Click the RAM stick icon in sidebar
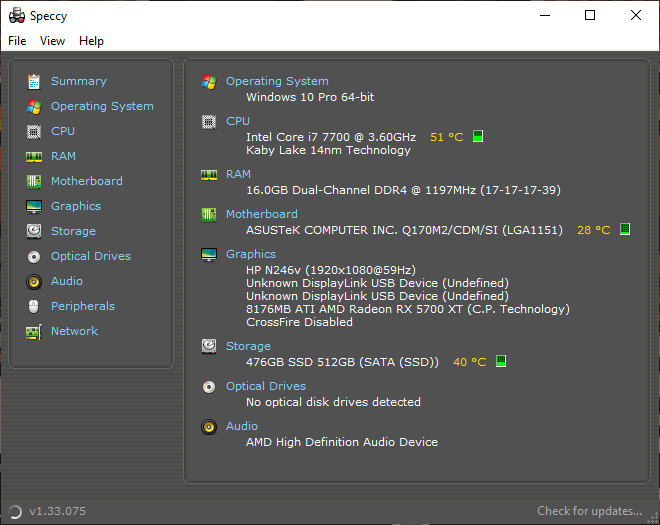Viewport: 660px width, 525px height. point(34,157)
